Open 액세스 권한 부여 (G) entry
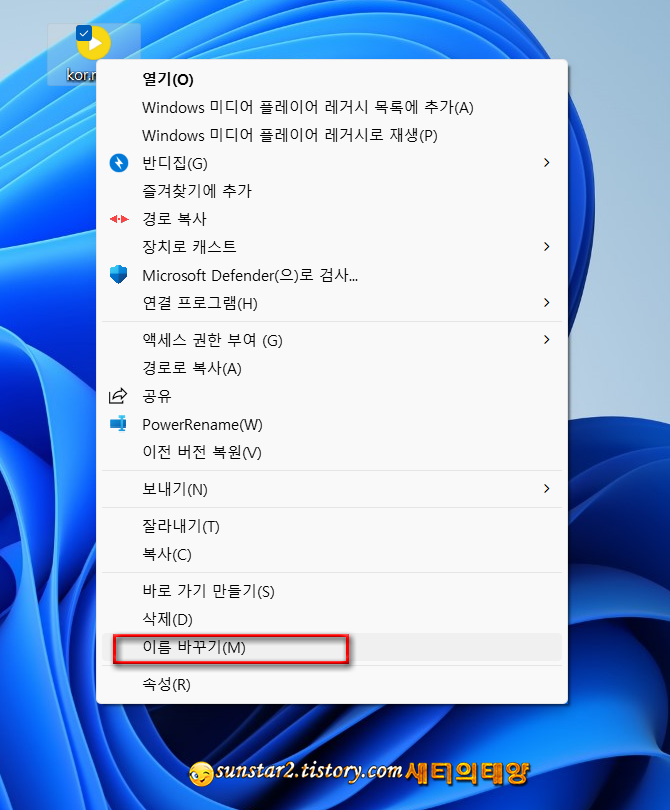 (x=332, y=340)
